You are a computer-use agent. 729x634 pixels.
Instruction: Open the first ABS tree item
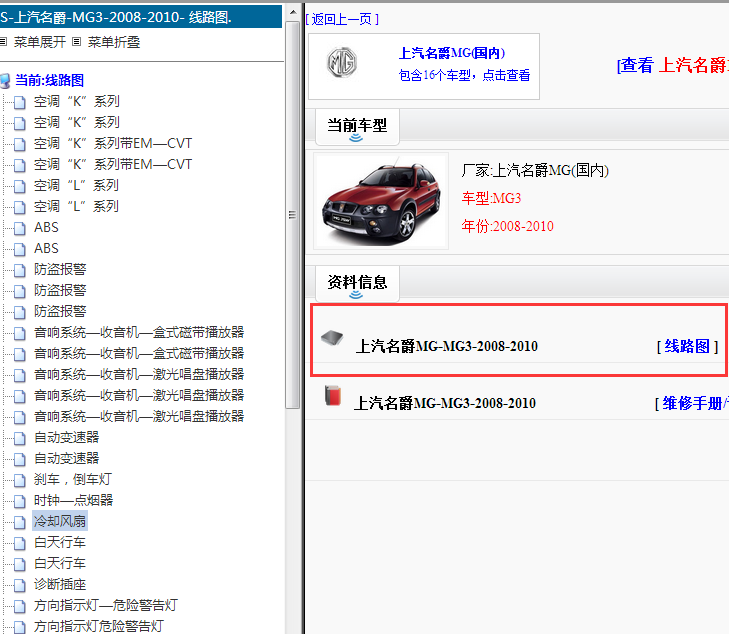click(x=46, y=228)
